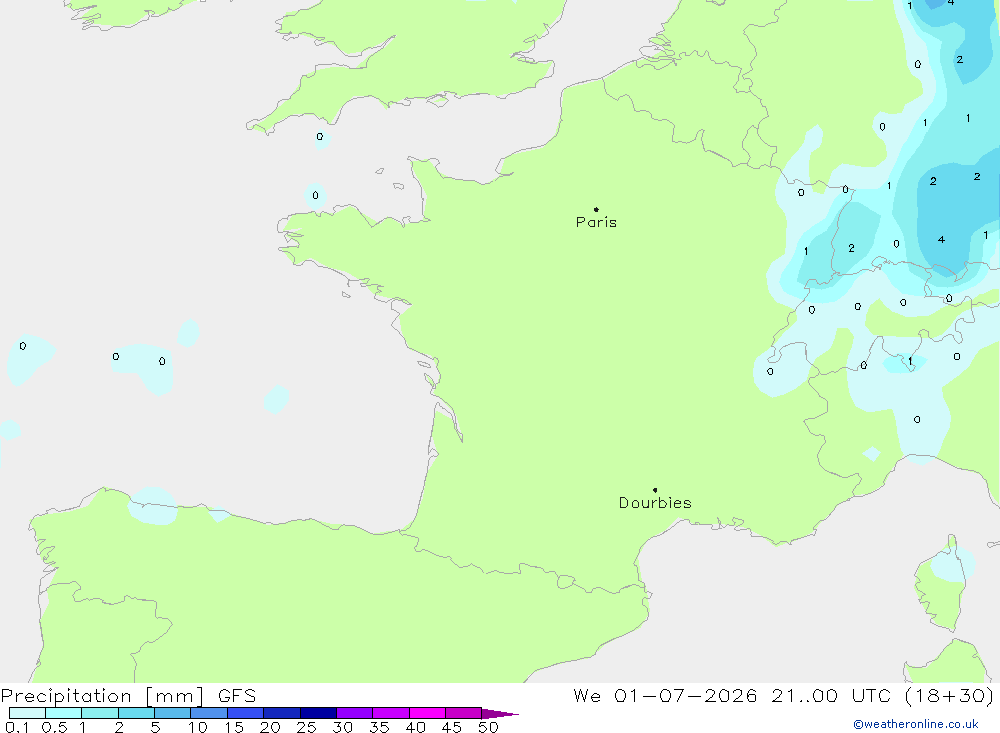
Task: Open the weatheronline.co.uk copyright link
Action: pyautogui.click(x=916, y=724)
